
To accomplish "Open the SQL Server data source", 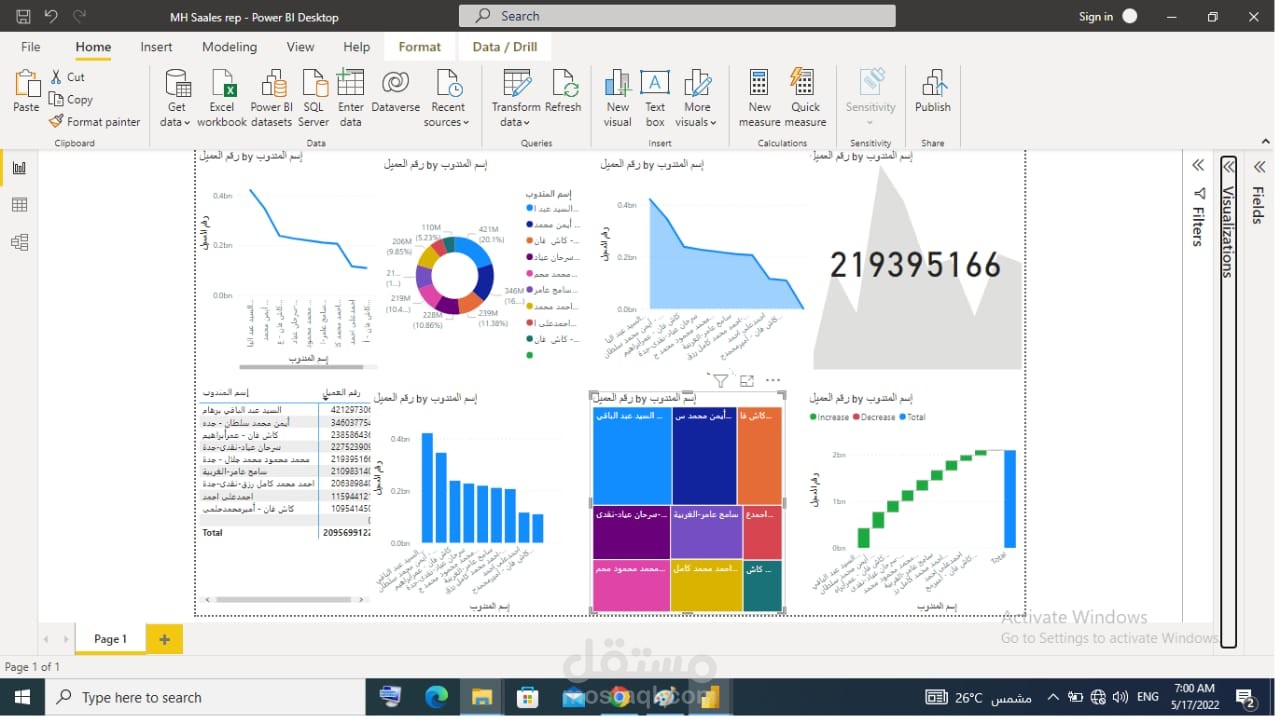I will (314, 98).
